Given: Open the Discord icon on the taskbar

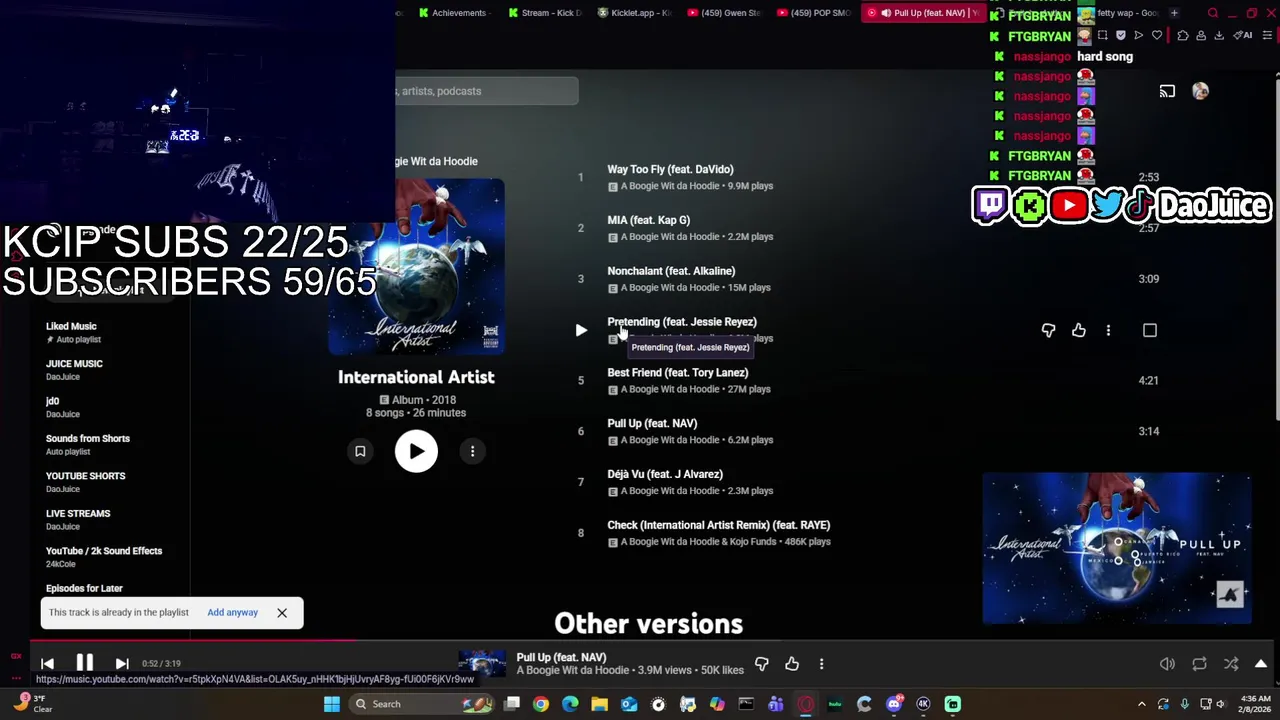Looking at the screenshot, I should coord(894,704).
